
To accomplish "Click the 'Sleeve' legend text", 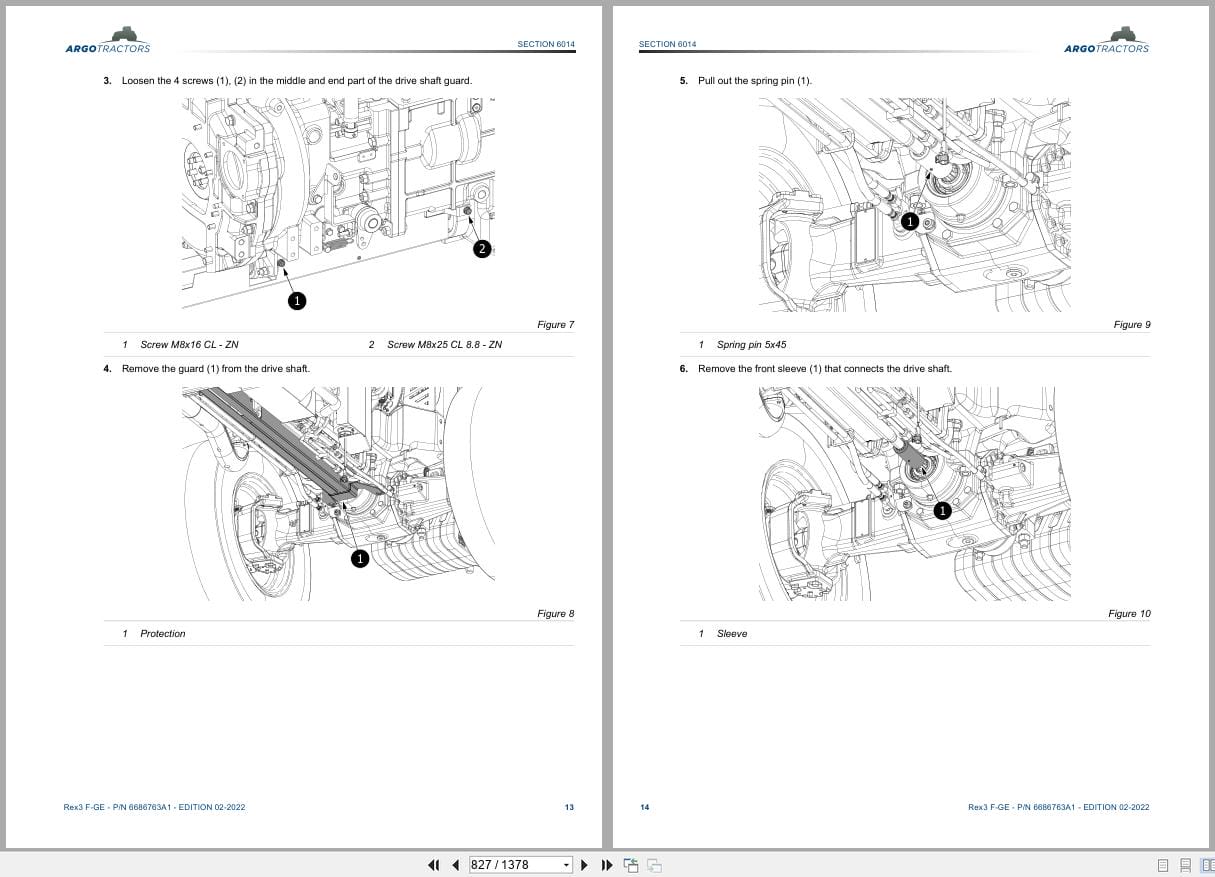I will (x=732, y=634).
